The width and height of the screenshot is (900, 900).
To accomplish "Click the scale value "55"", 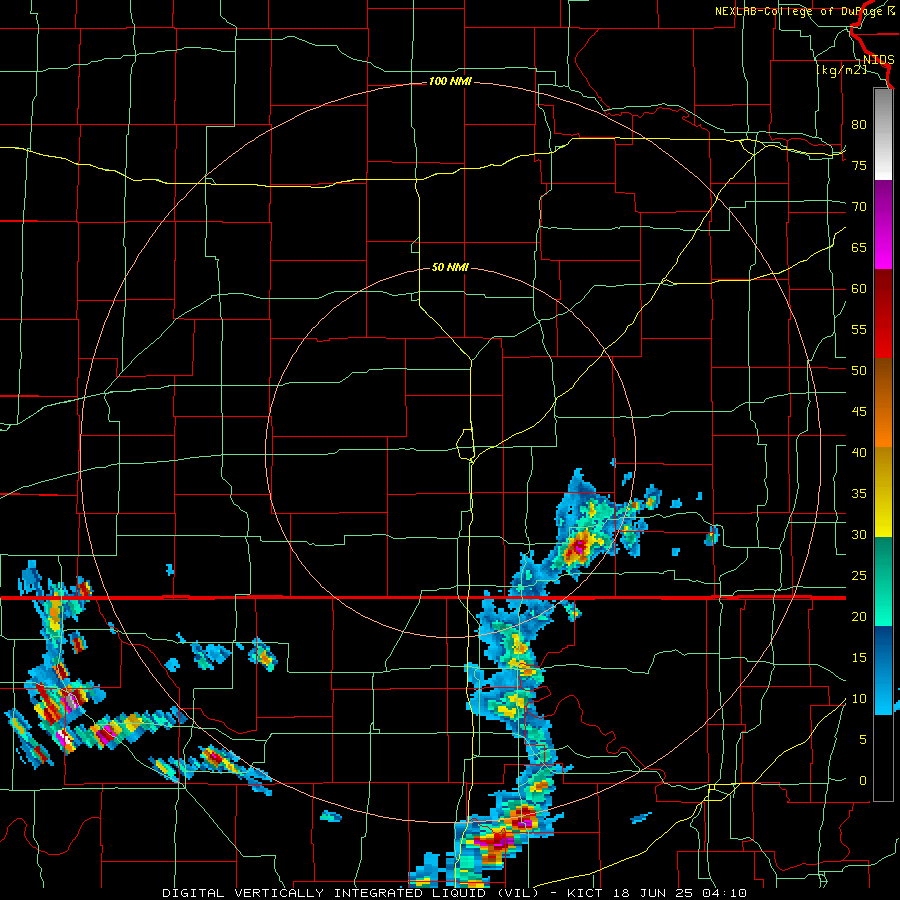I will point(859,329).
